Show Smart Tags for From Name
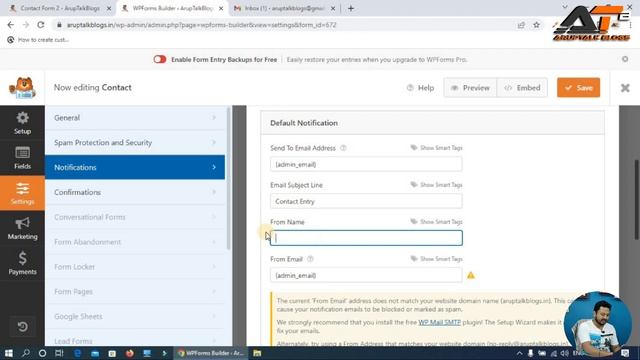This screenshot has height=360, width=640. tap(436, 222)
